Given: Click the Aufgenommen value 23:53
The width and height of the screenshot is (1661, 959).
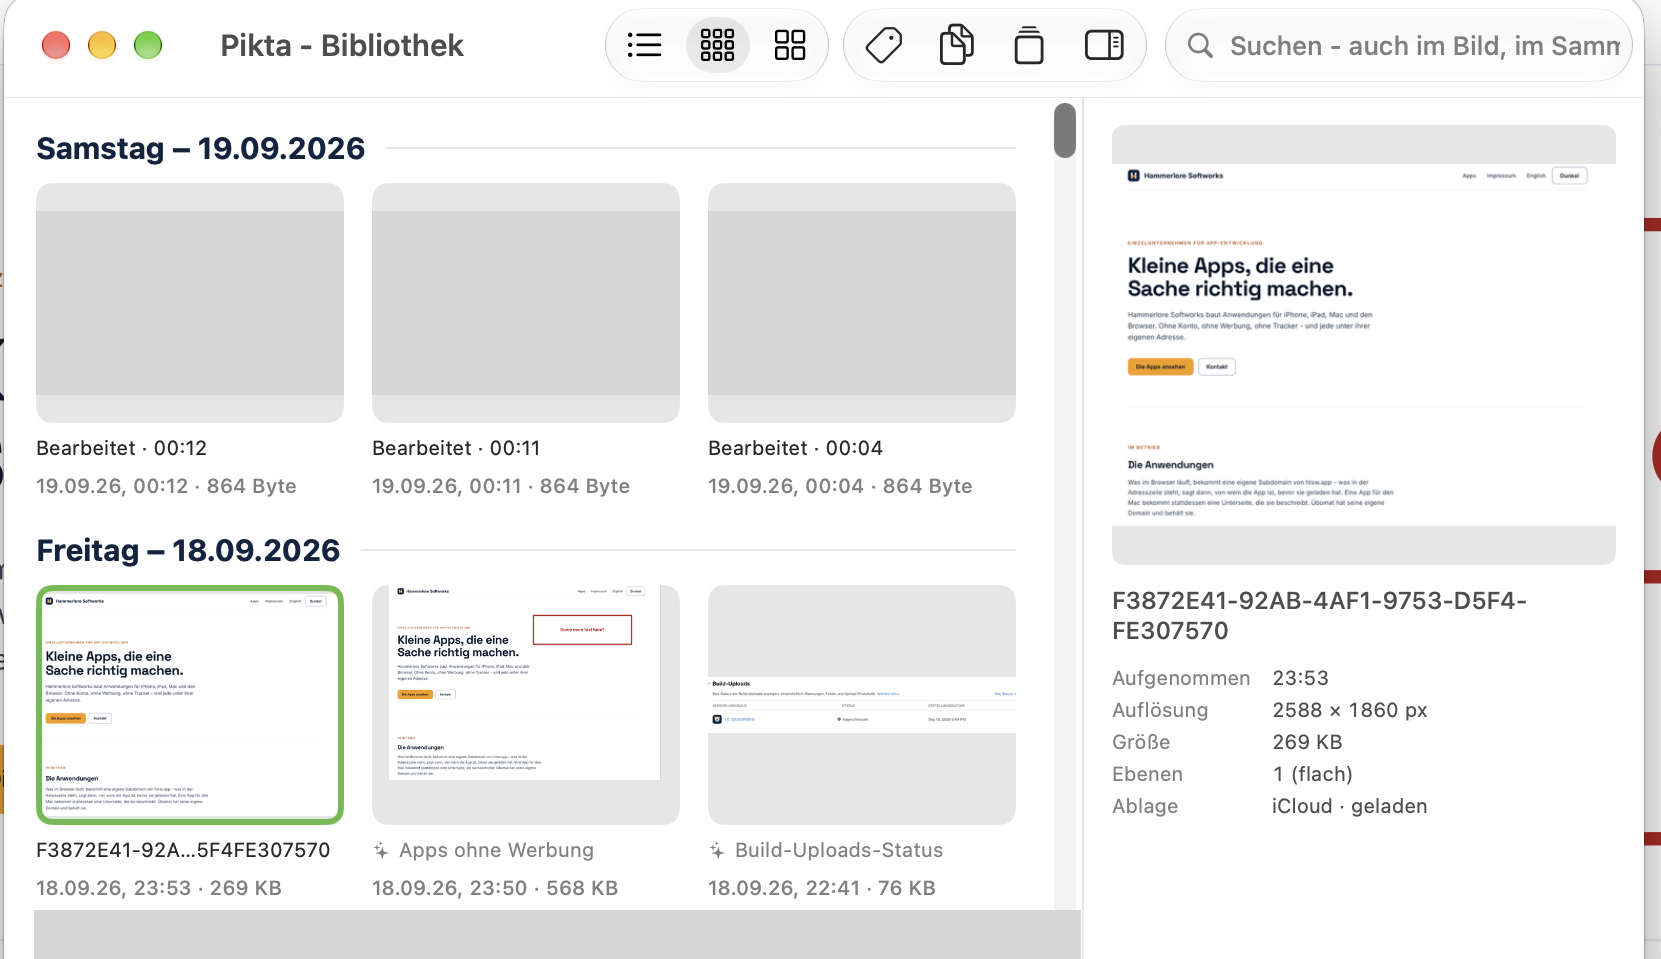Looking at the screenshot, I should (x=1300, y=678).
